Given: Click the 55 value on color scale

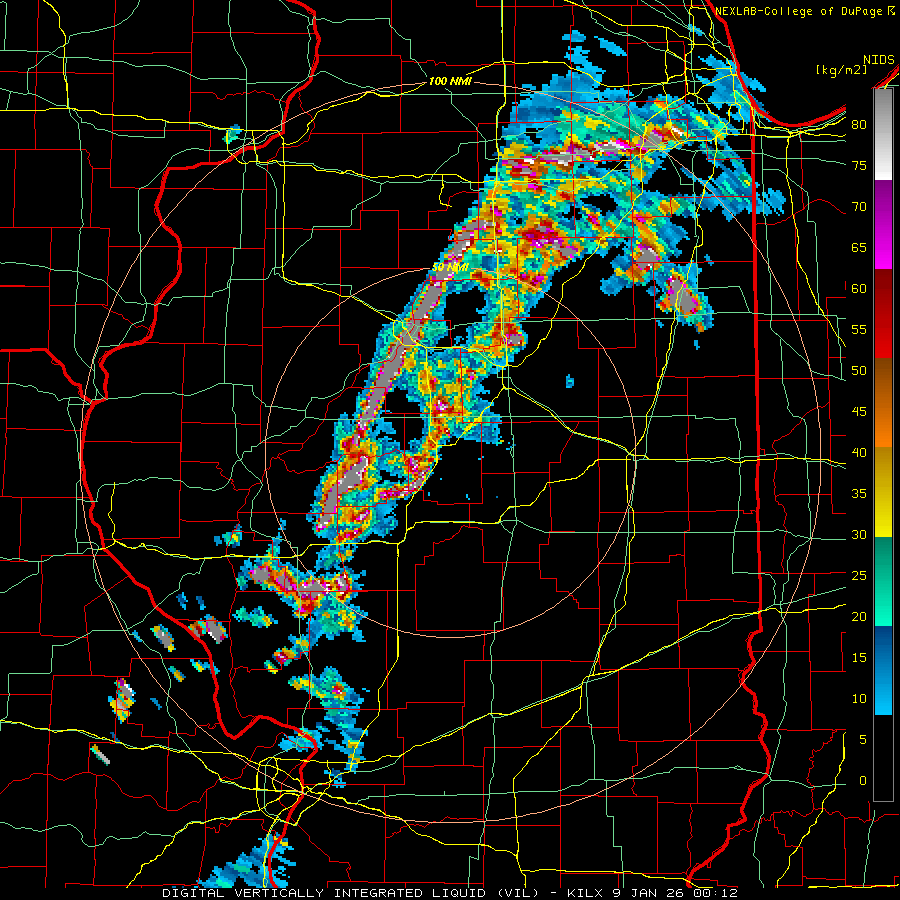Looking at the screenshot, I should pos(859,329).
